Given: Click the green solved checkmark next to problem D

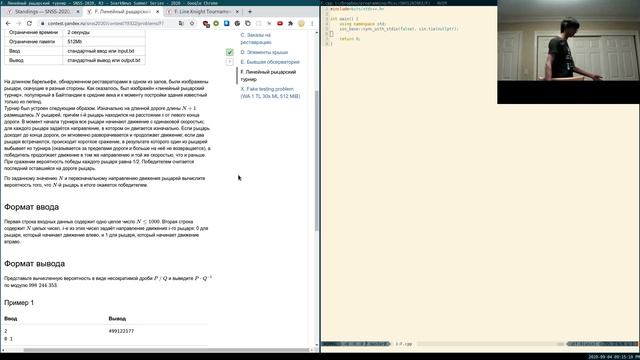Looking at the screenshot, I should (229, 52).
